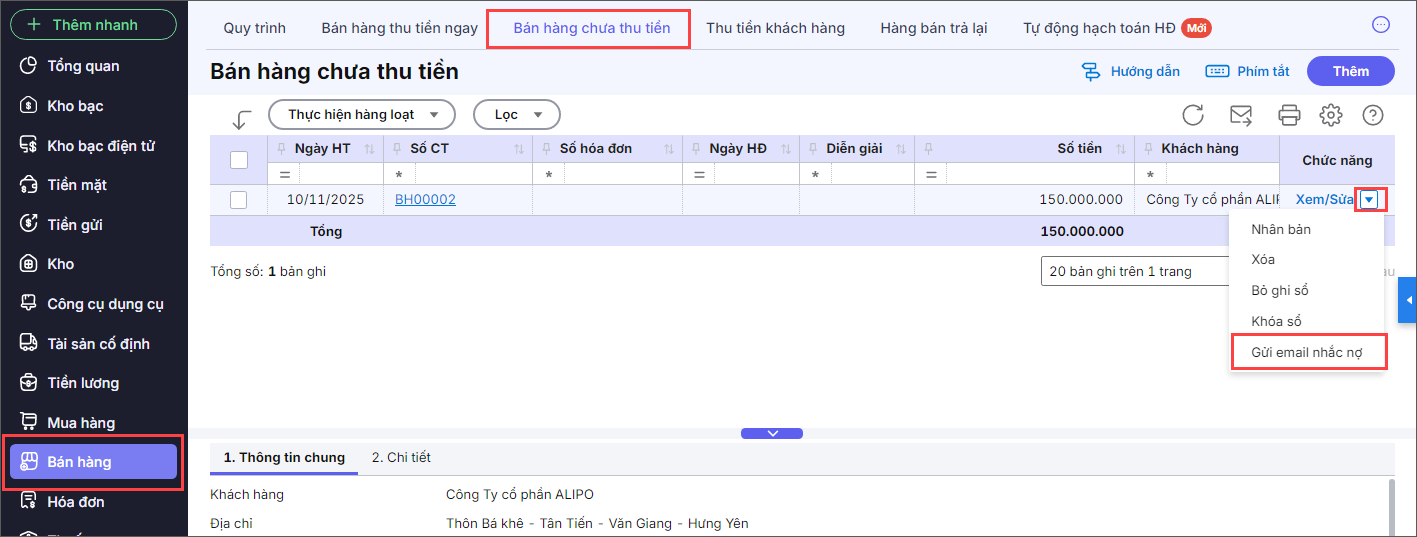Screen dimensions: 1417x537
Task: Switch to the Thu tiền khách hàng tab
Action: 775,28
